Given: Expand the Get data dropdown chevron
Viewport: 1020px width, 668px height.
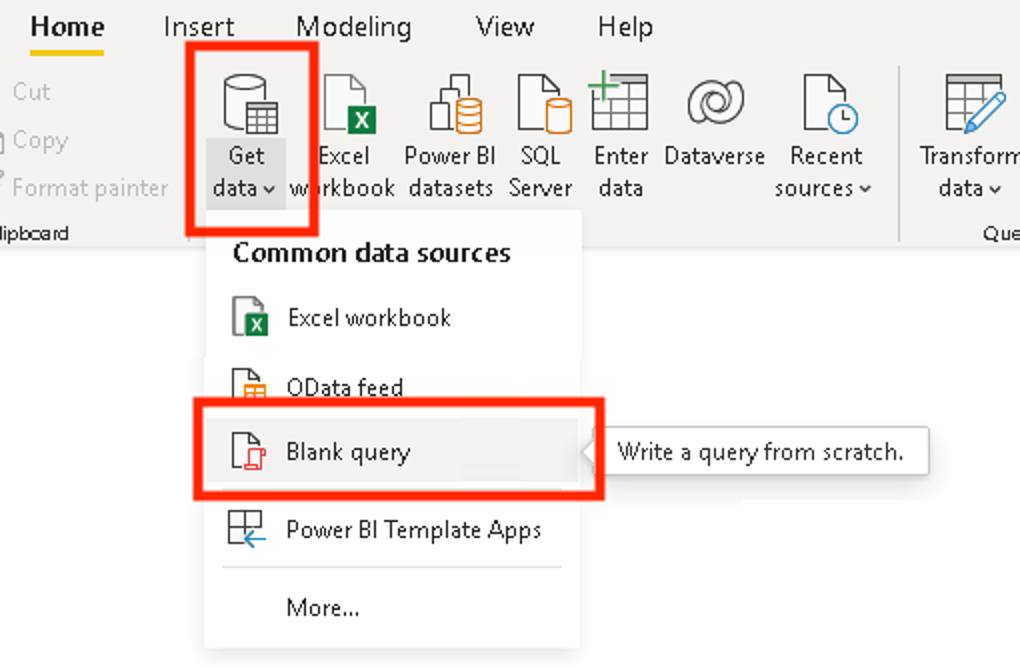Looking at the screenshot, I should pyautogui.click(x=268, y=189).
